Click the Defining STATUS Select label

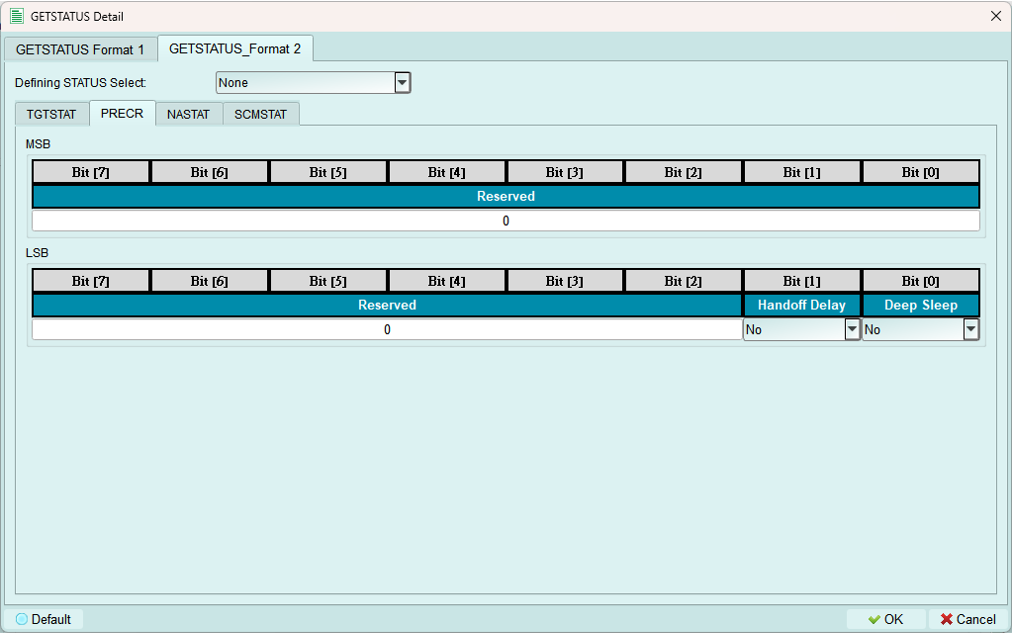pos(81,83)
